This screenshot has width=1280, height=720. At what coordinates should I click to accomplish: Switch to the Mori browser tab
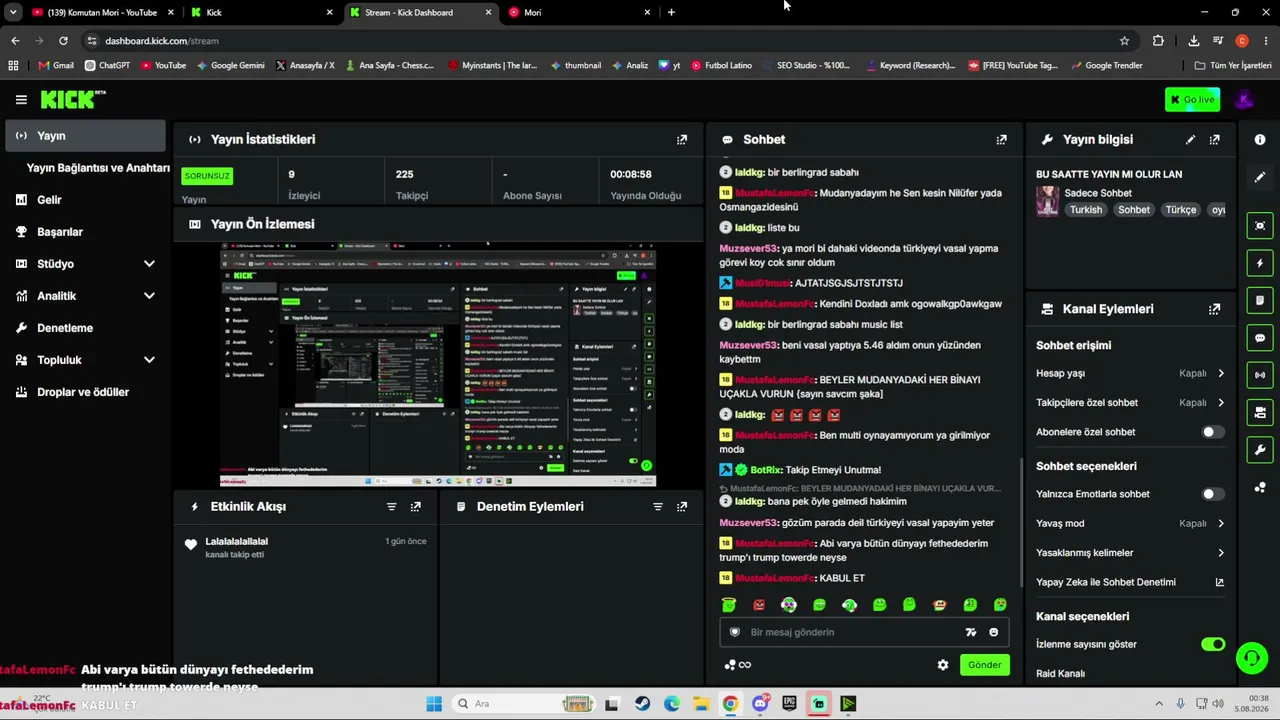(580, 13)
